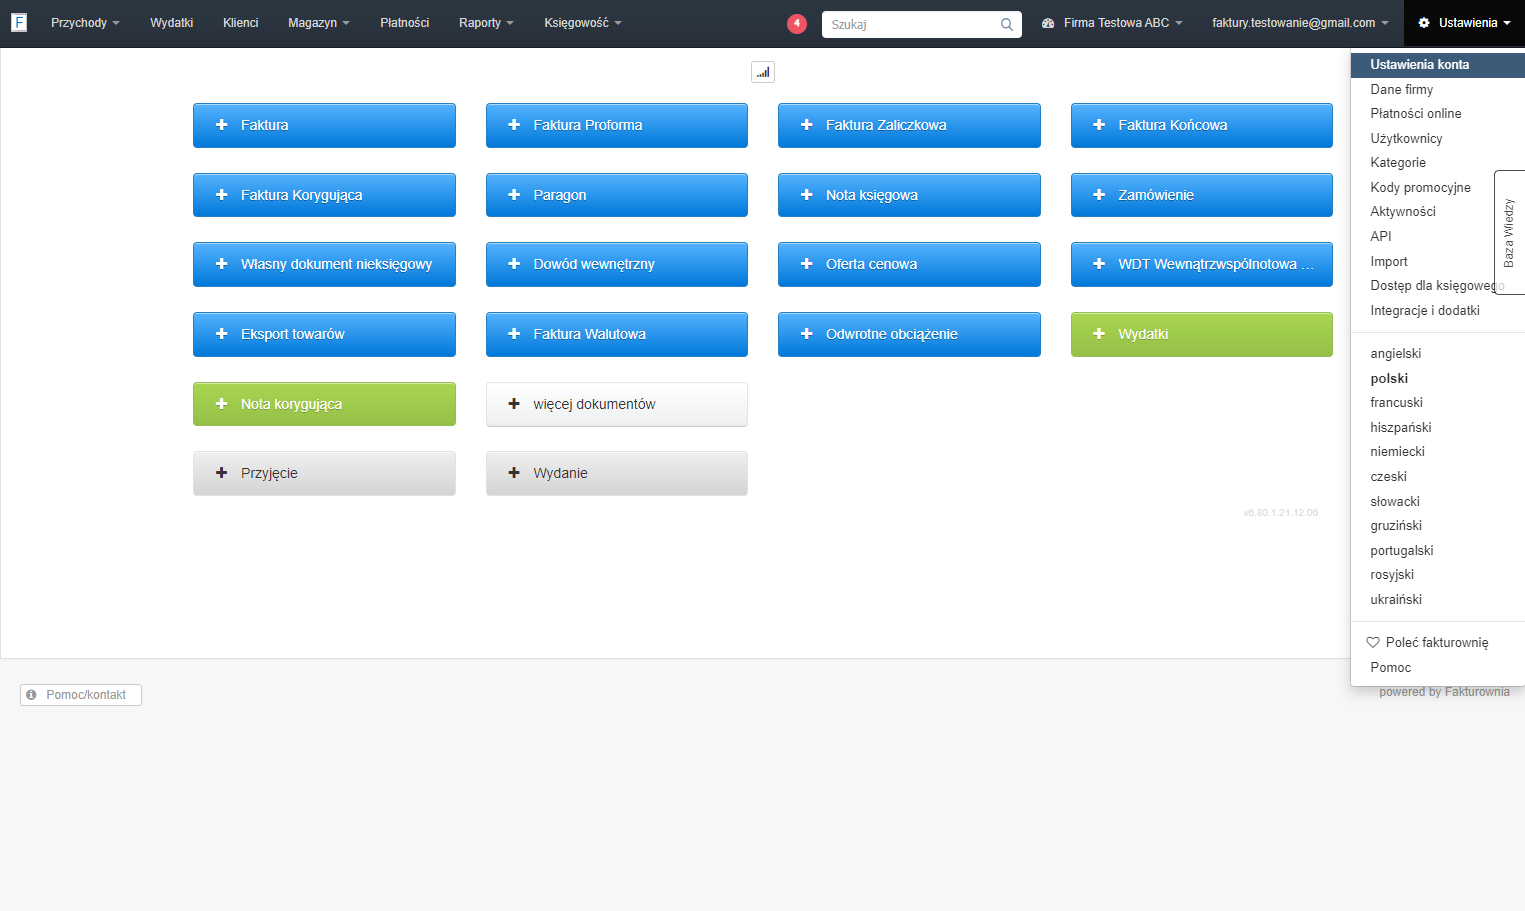This screenshot has width=1525, height=911.
Task: Click the heart icon beside Poleć fakturownię
Action: (1373, 642)
